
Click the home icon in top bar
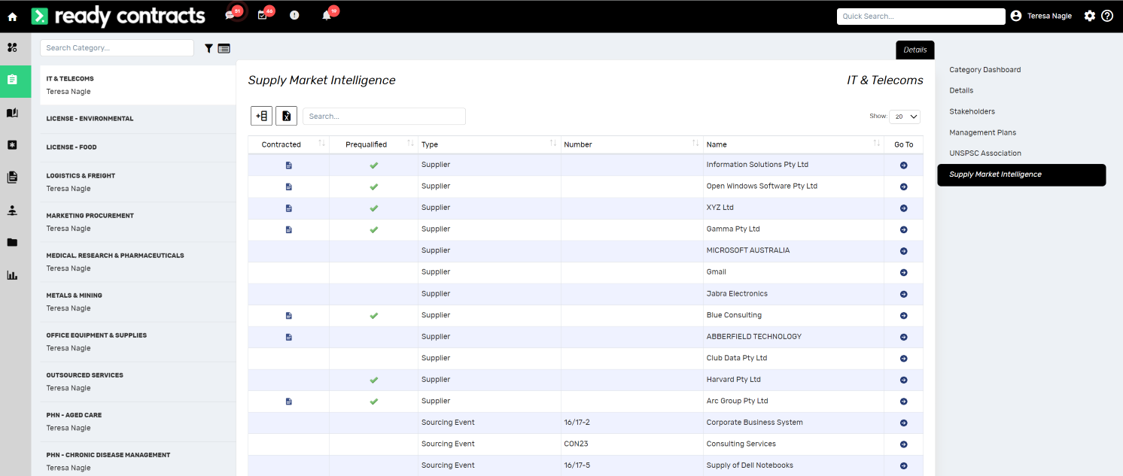click(12, 16)
